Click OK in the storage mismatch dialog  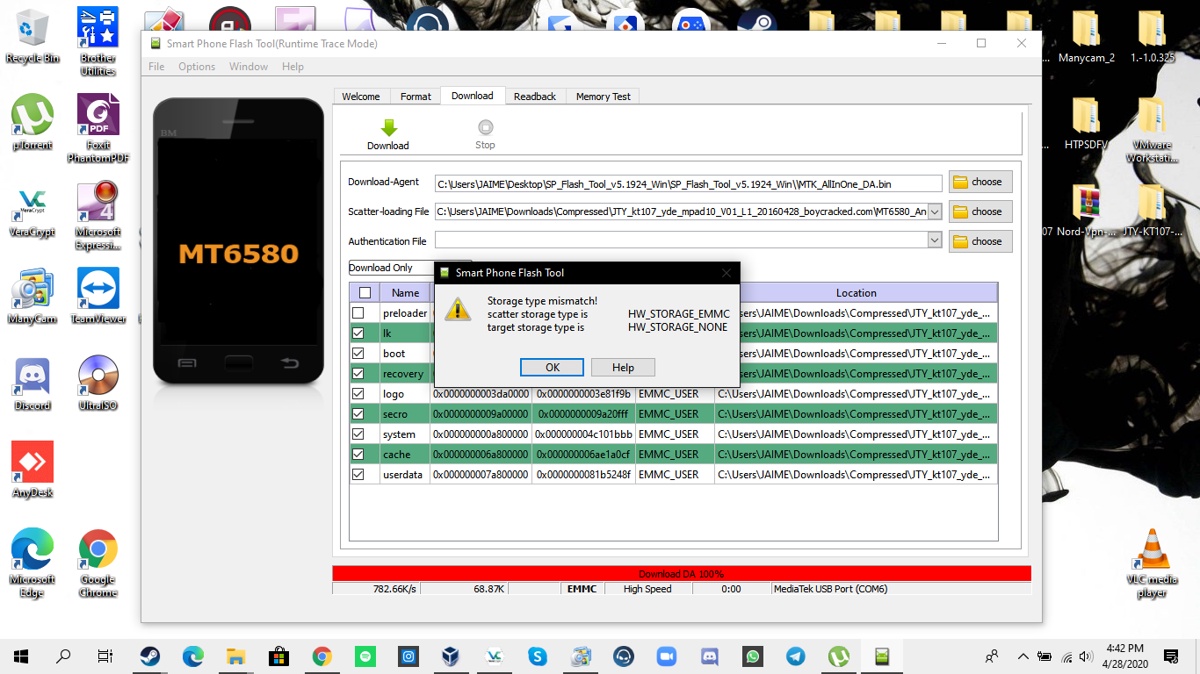pyautogui.click(x=552, y=368)
